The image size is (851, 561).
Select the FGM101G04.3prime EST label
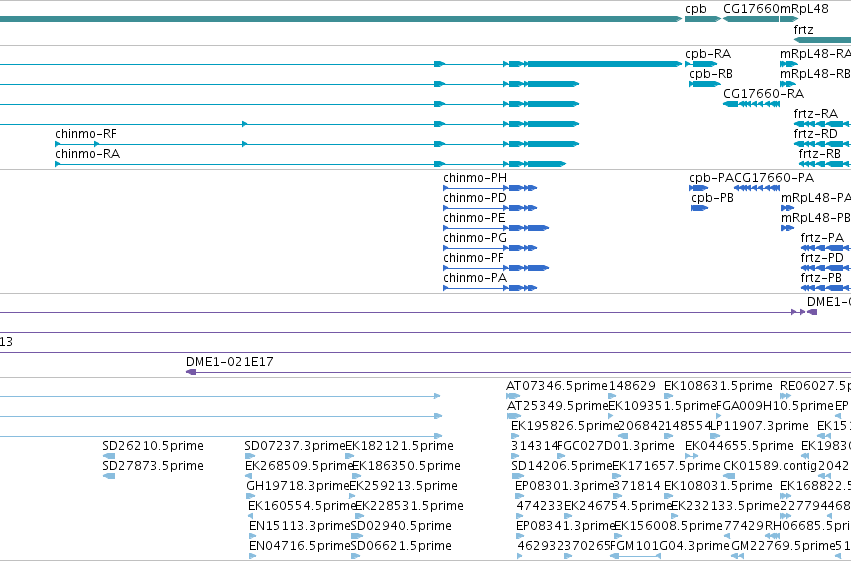(670, 546)
